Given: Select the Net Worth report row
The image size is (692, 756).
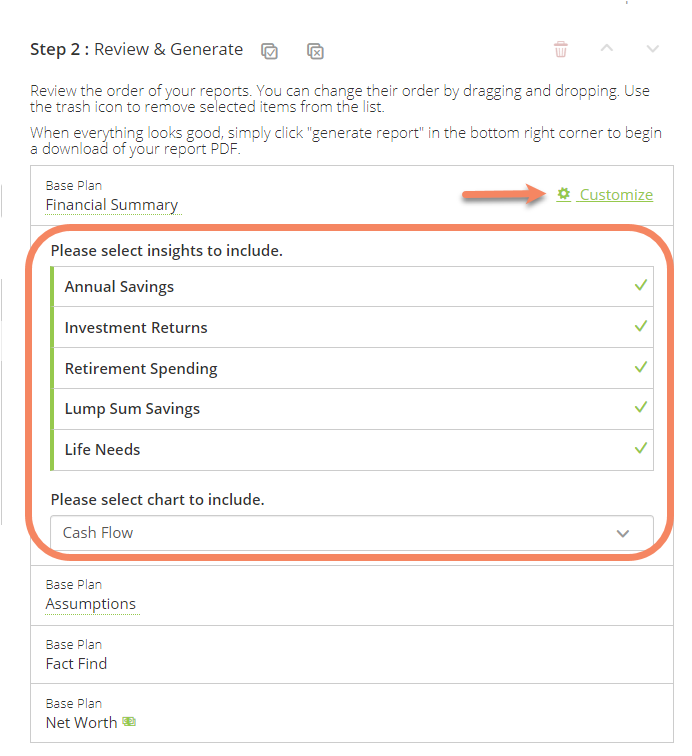Looking at the screenshot, I should click(x=352, y=713).
